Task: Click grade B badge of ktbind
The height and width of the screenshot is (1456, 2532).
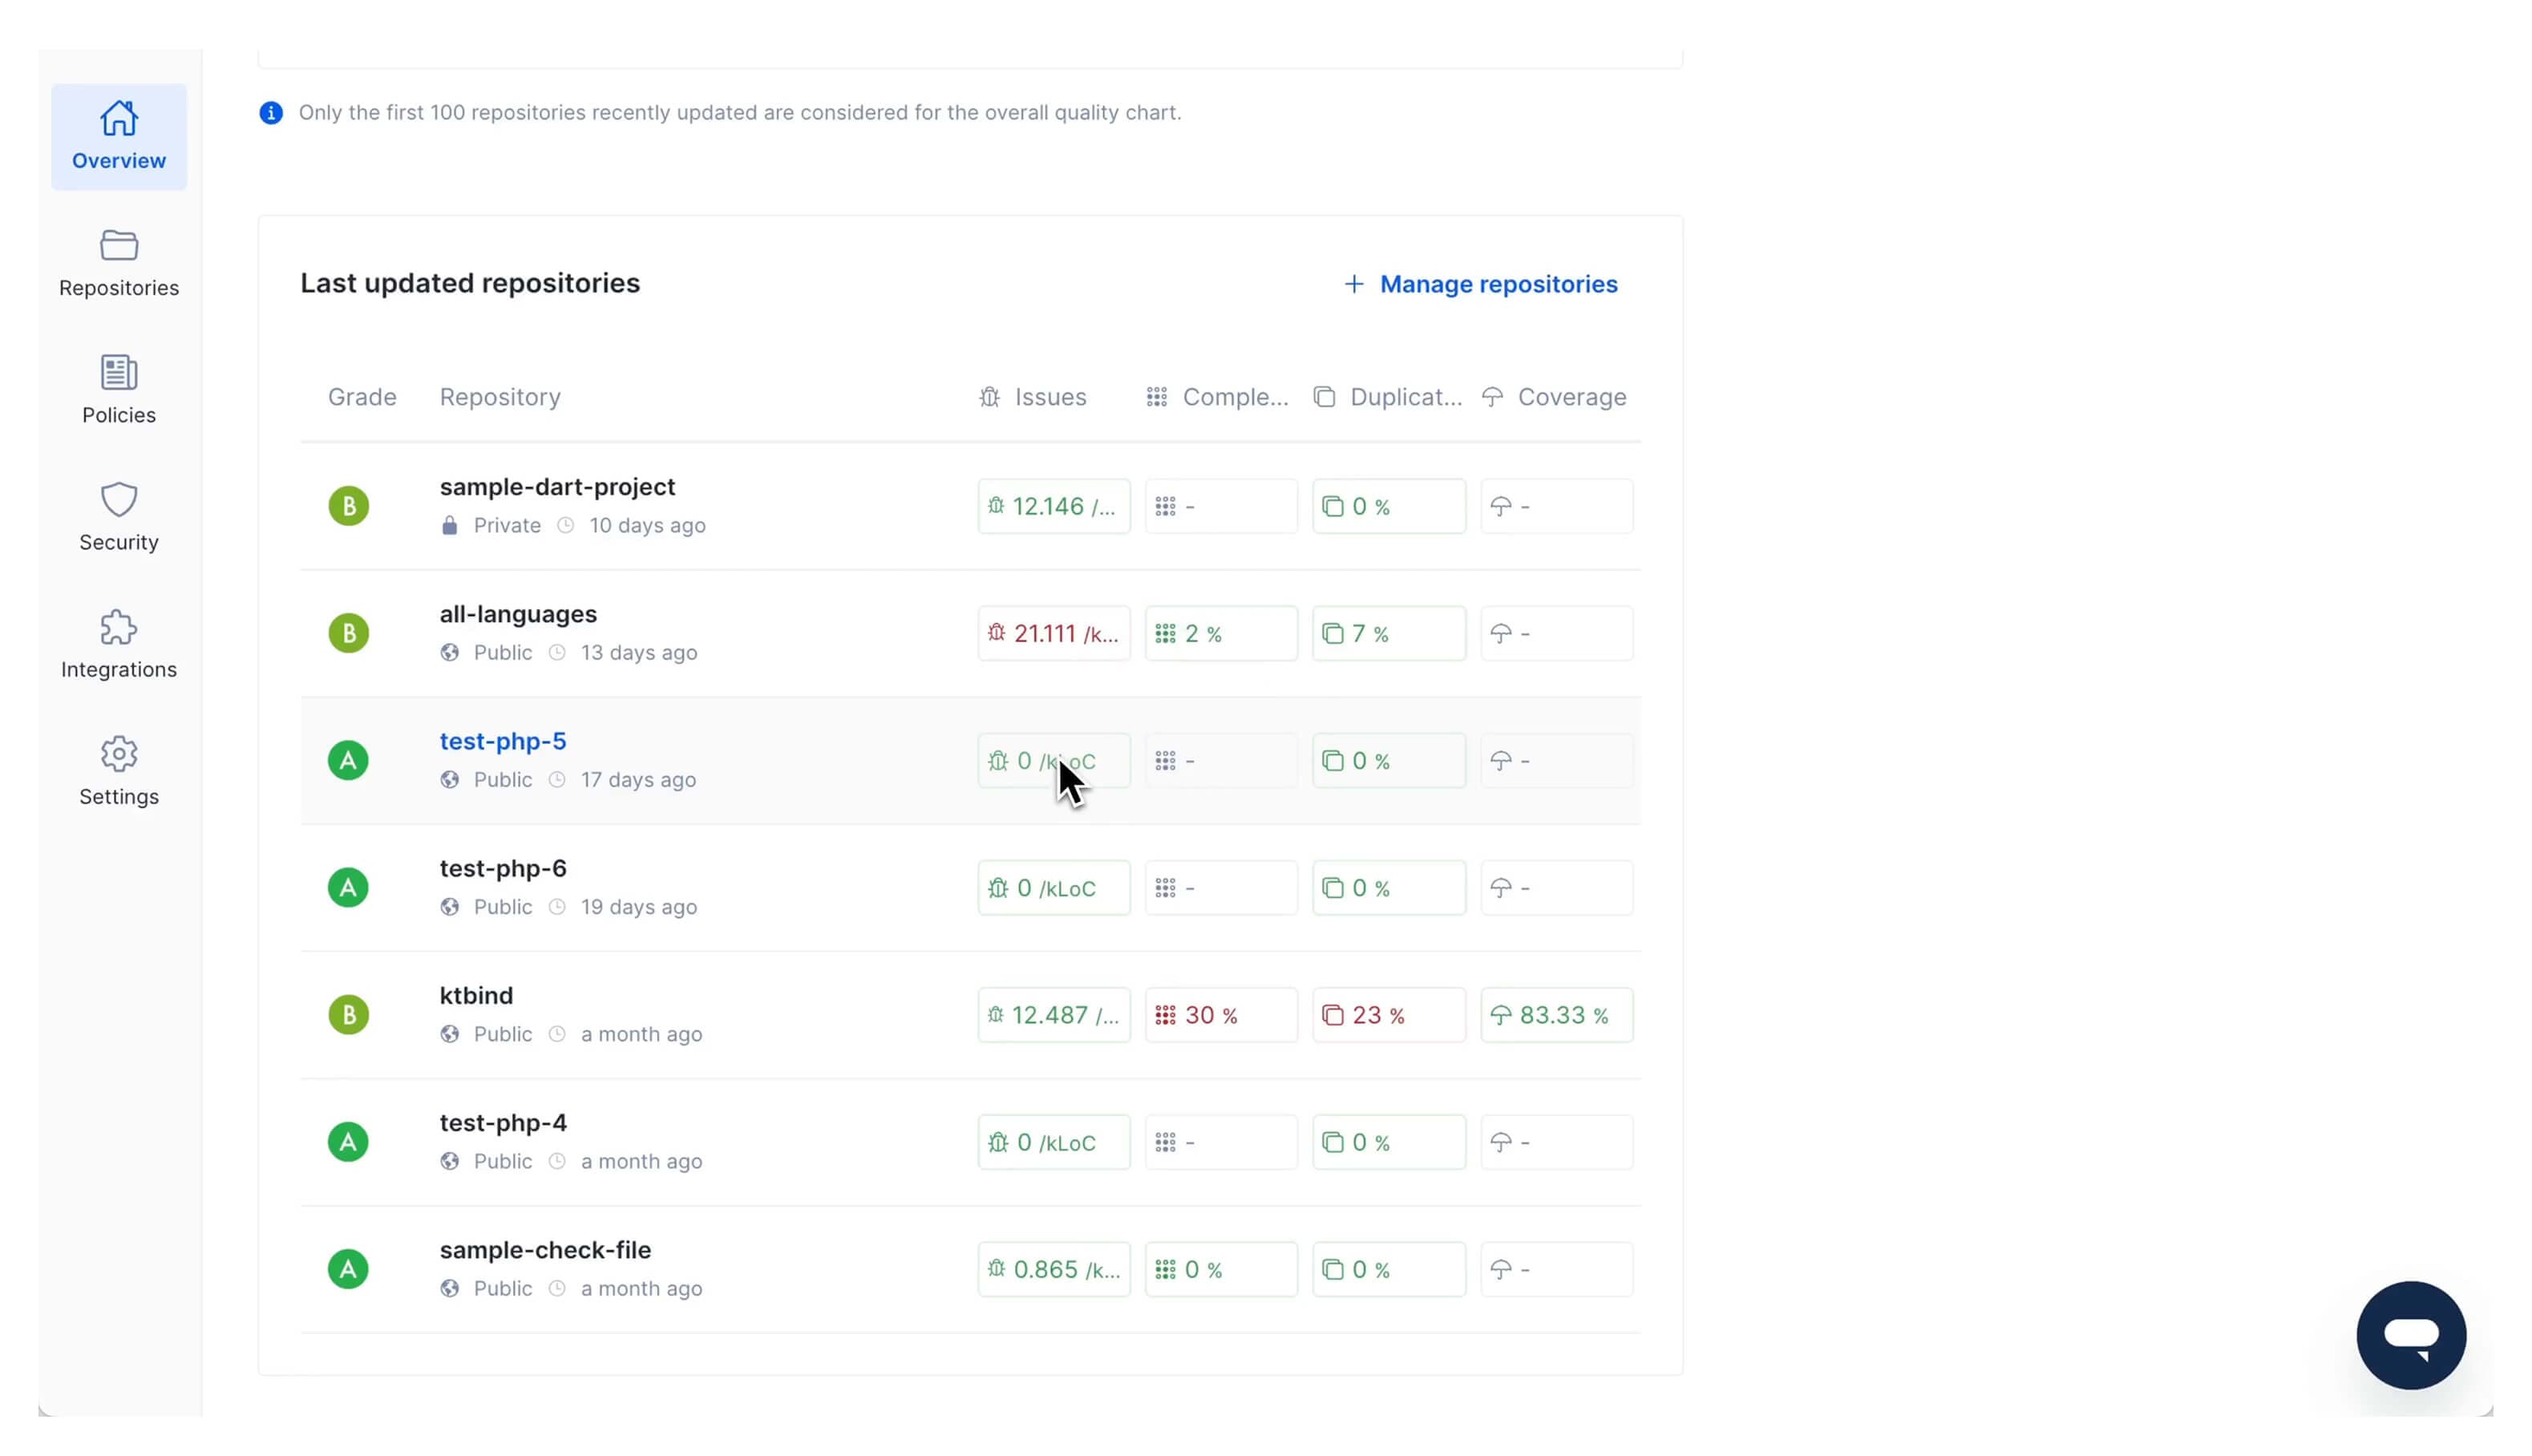Action: point(348,1014)
